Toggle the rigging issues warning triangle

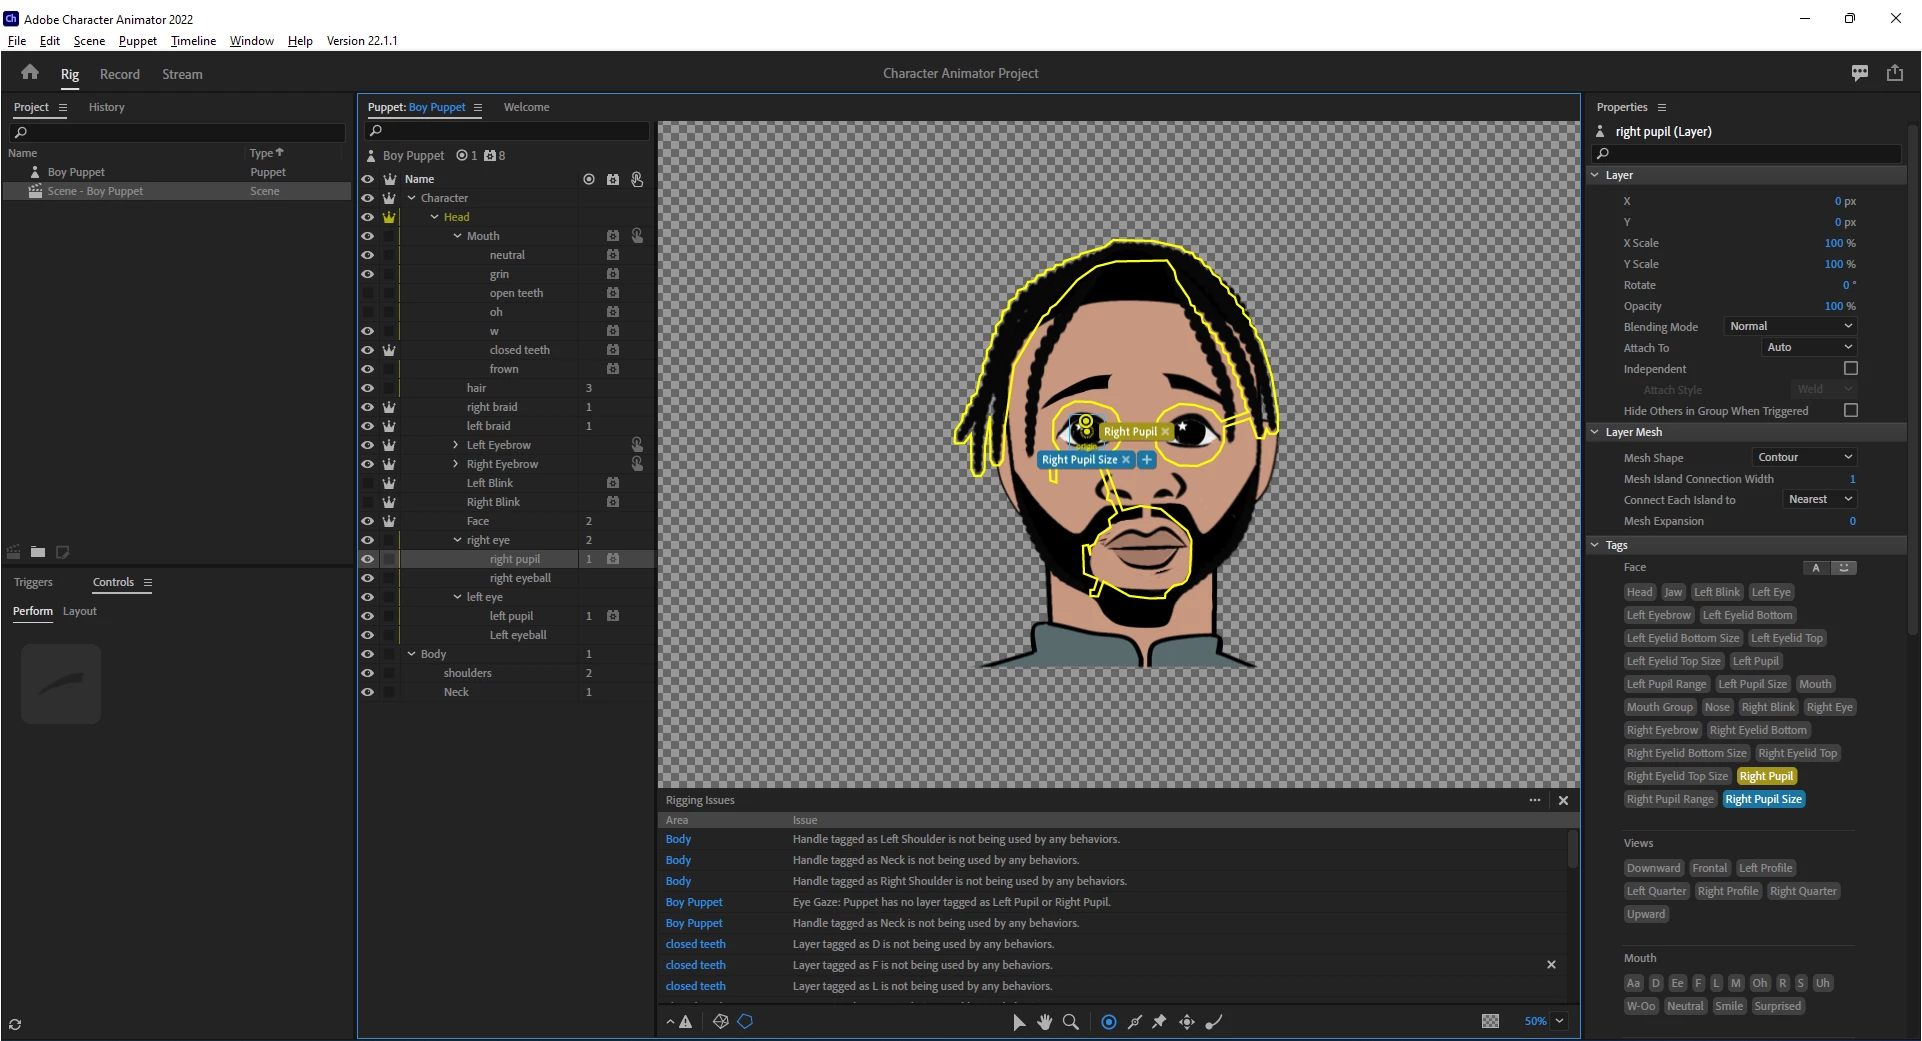pos(685,1022)
